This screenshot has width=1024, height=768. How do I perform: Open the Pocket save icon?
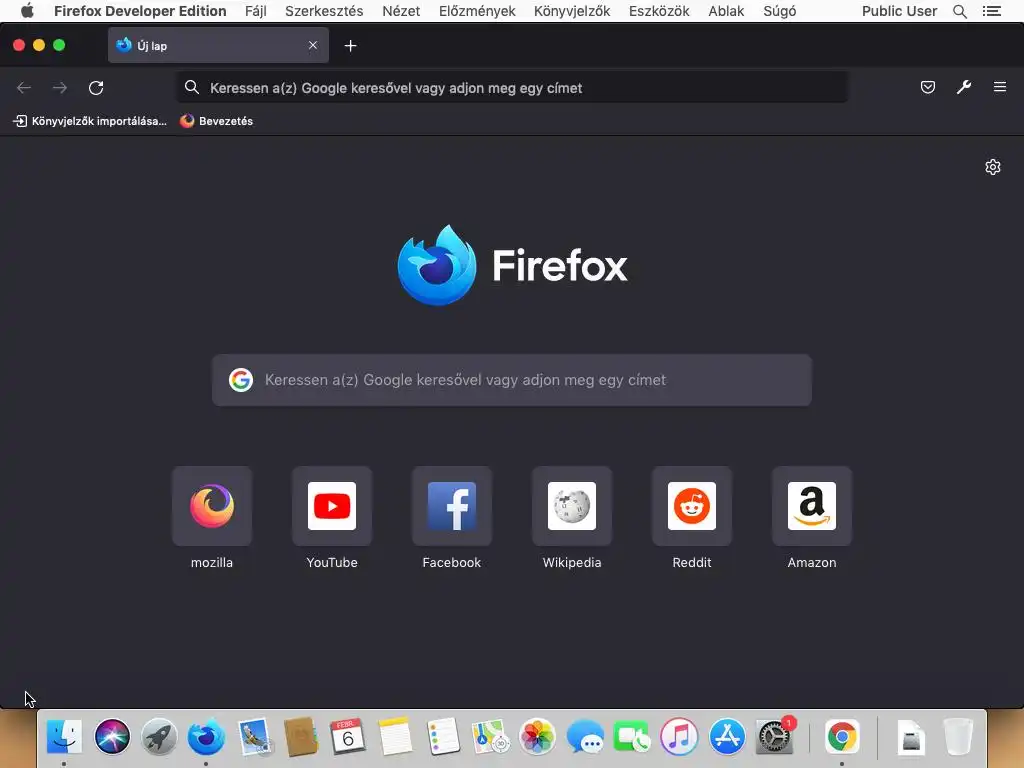coord(927,87)
